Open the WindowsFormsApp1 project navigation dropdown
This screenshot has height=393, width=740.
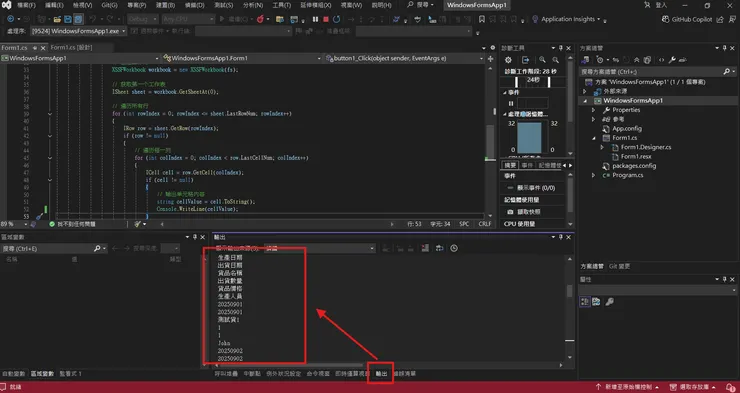click(81, 59)
